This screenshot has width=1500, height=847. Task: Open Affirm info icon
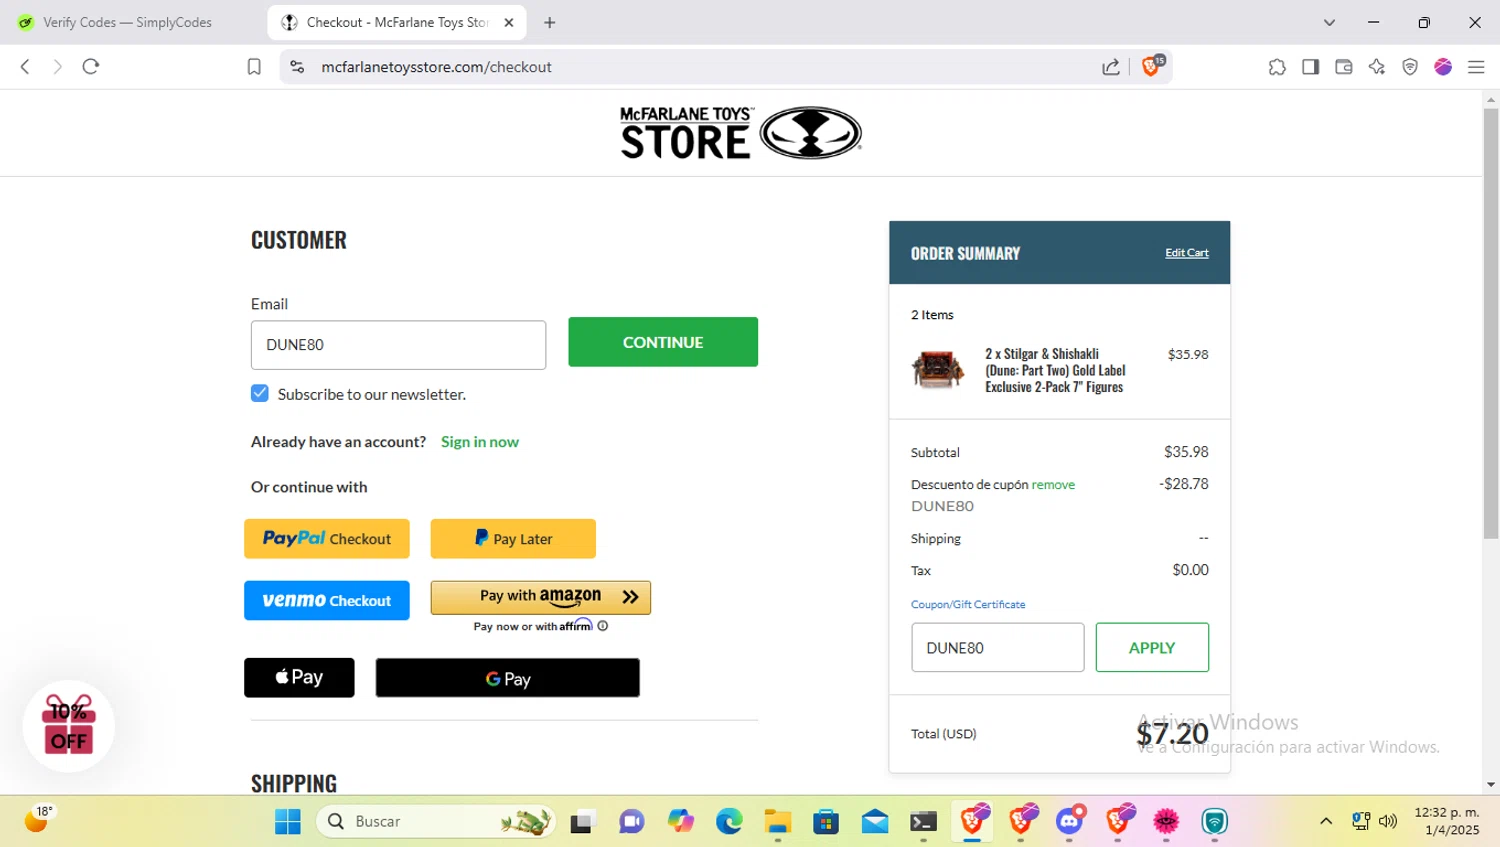pyautogui.click(x=603, y=626)
